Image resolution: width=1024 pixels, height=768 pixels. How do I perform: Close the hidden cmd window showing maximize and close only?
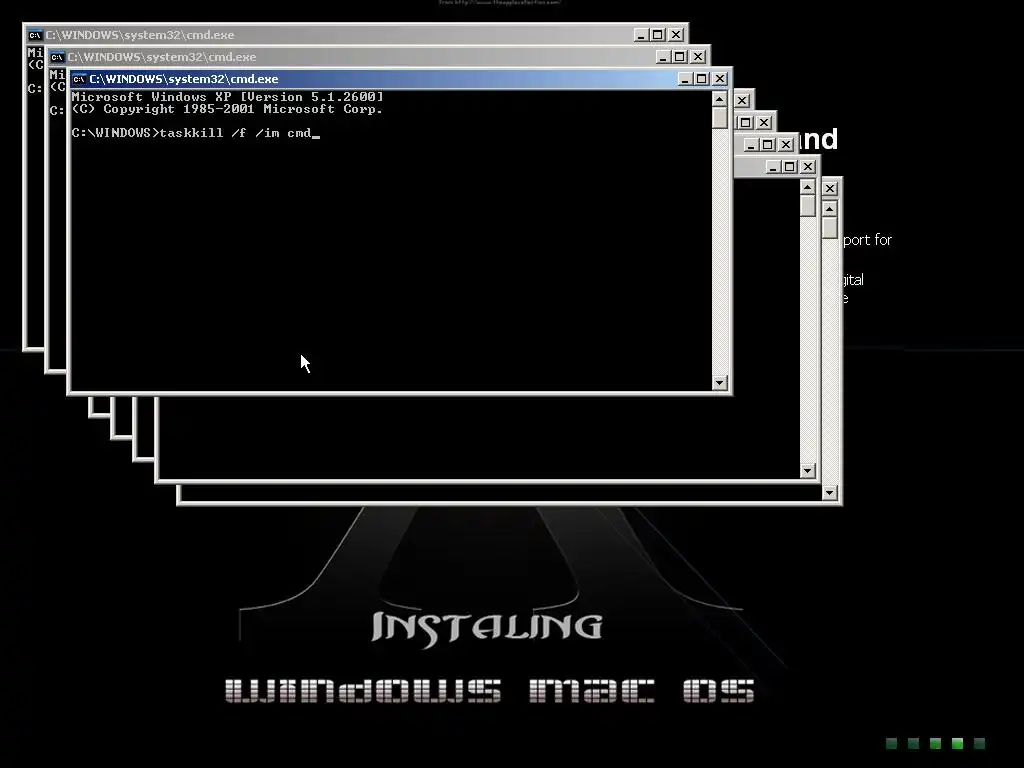[763, 123]
